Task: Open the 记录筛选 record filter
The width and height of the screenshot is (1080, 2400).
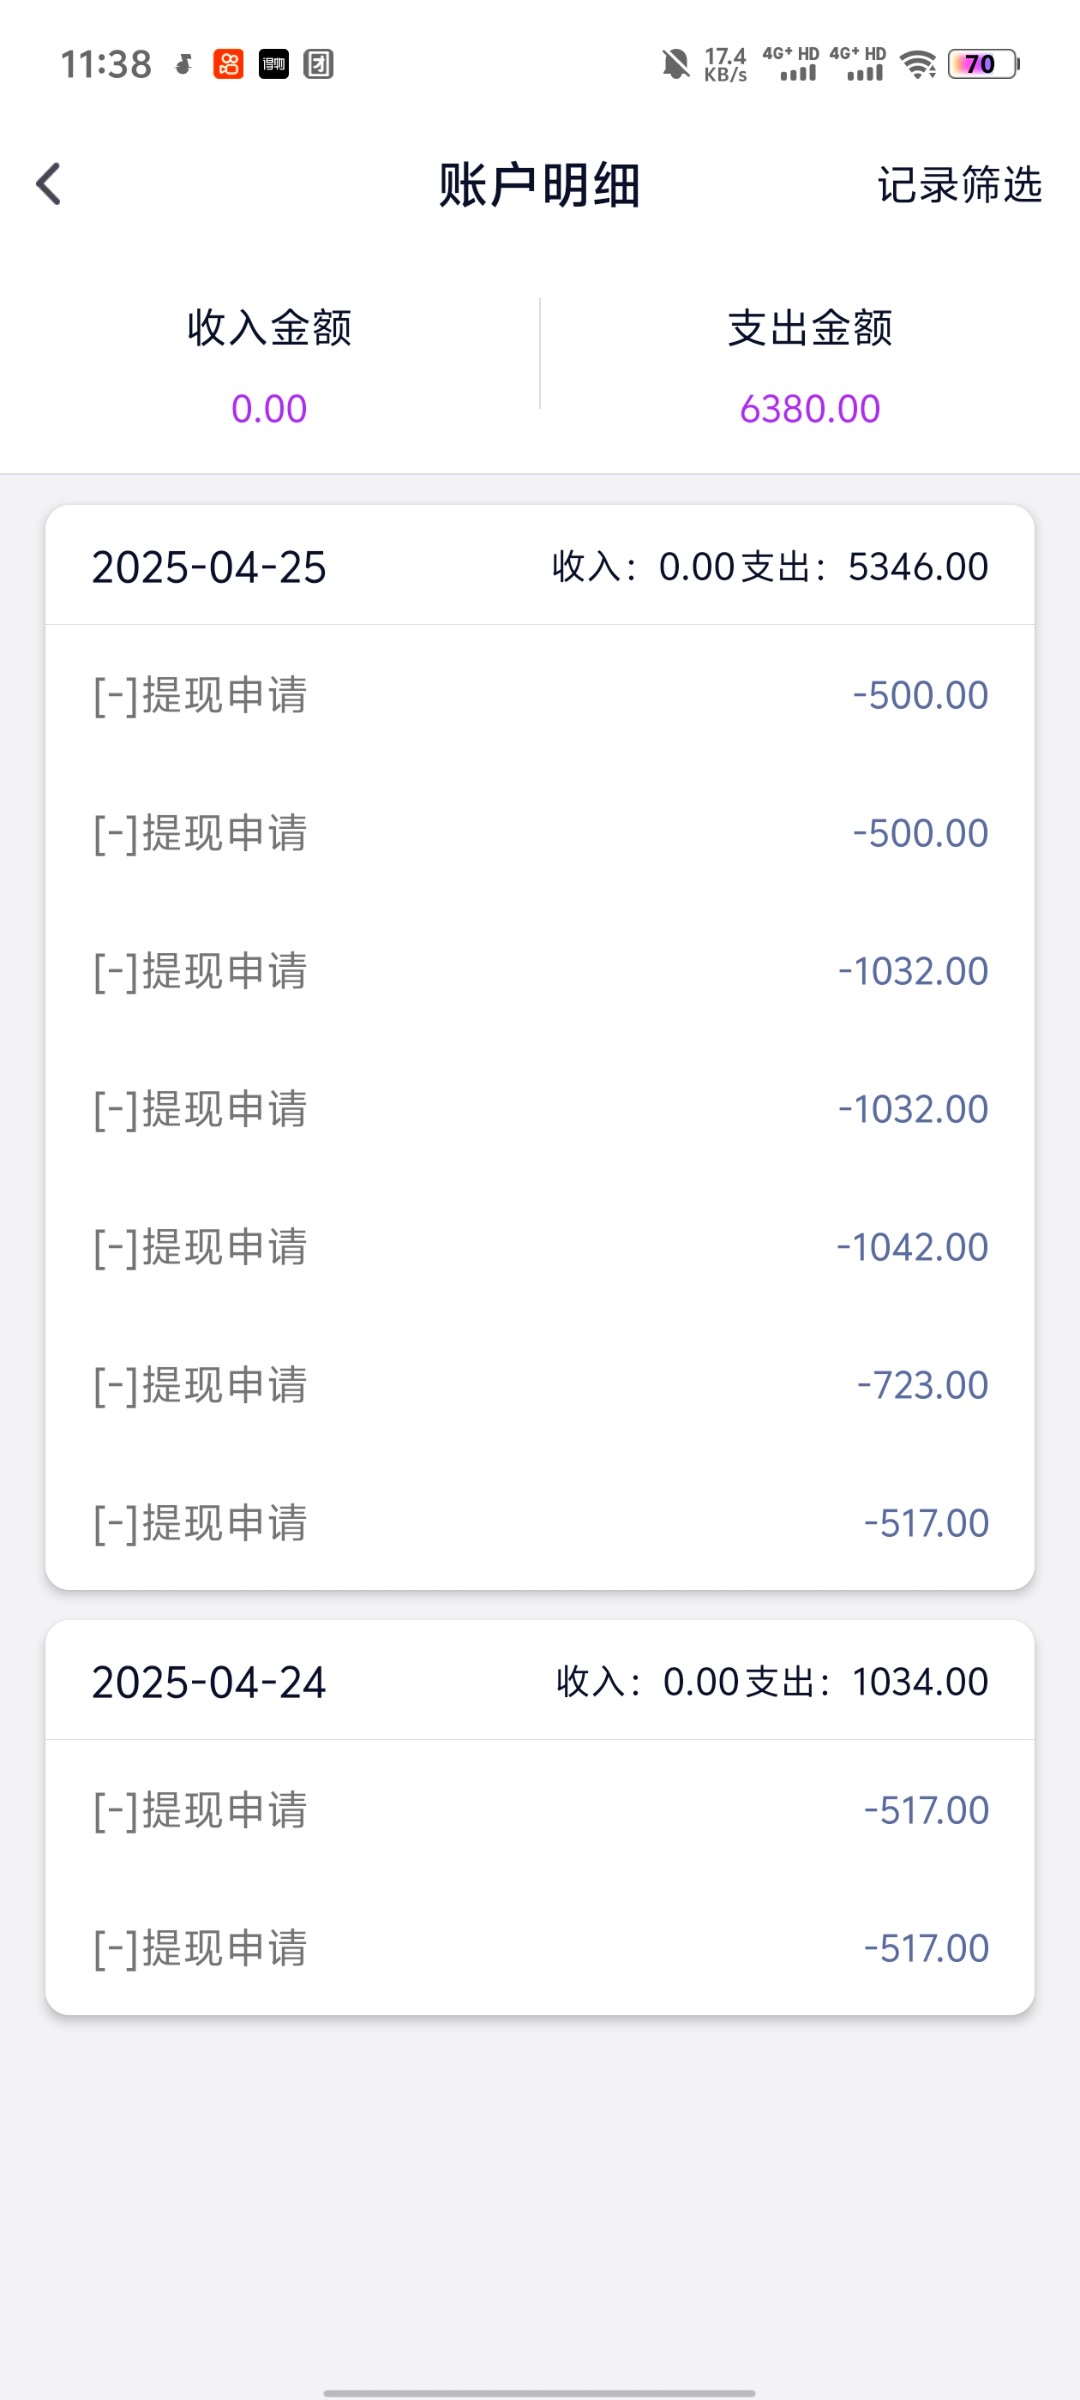Action: pos(959,185)
